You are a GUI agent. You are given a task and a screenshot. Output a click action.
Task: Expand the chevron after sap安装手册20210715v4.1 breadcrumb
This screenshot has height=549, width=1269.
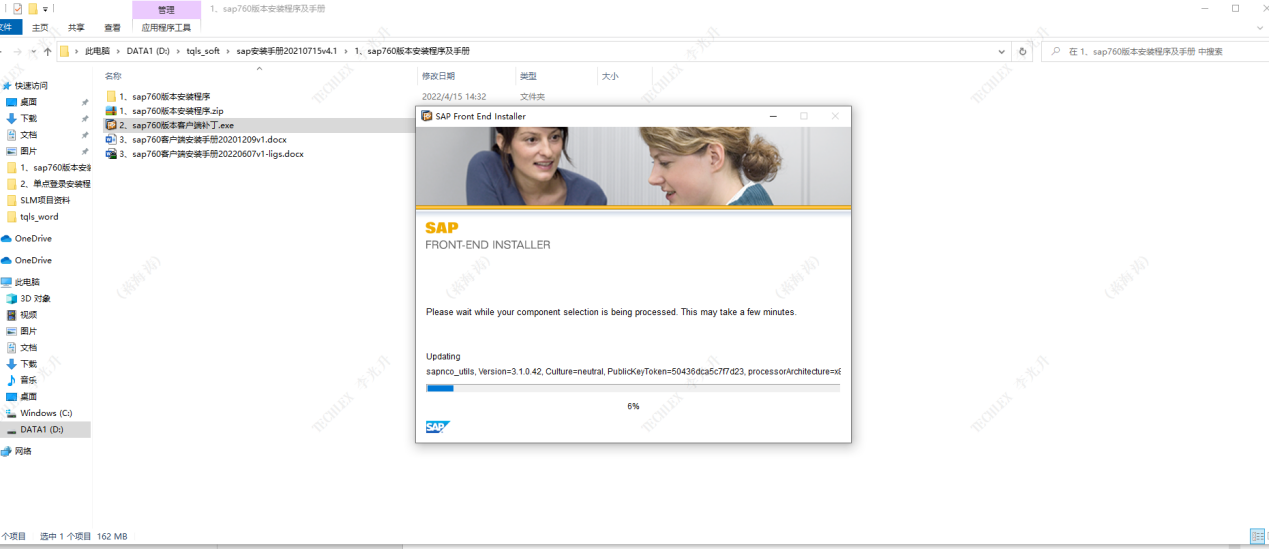(x=346, y=51)
